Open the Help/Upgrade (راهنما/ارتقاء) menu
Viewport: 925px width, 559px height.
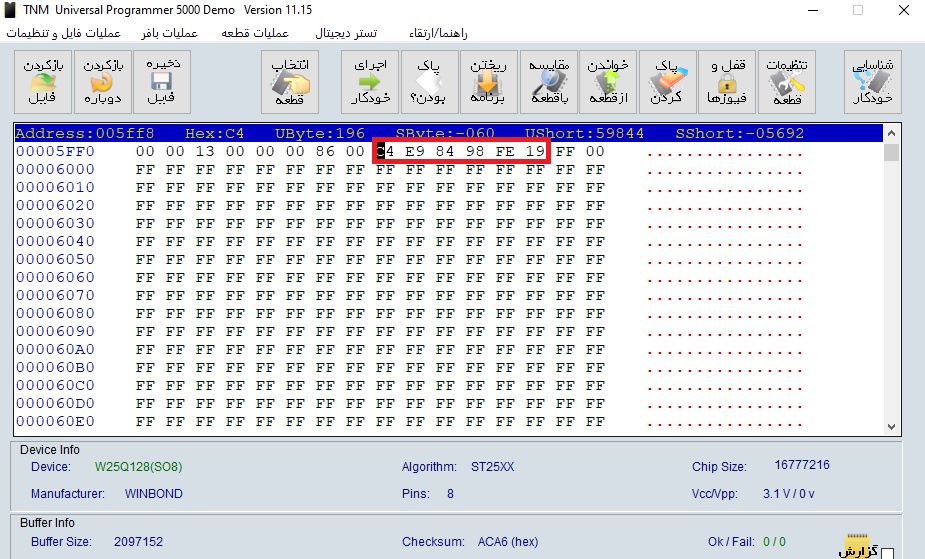(x=438, y=33)
